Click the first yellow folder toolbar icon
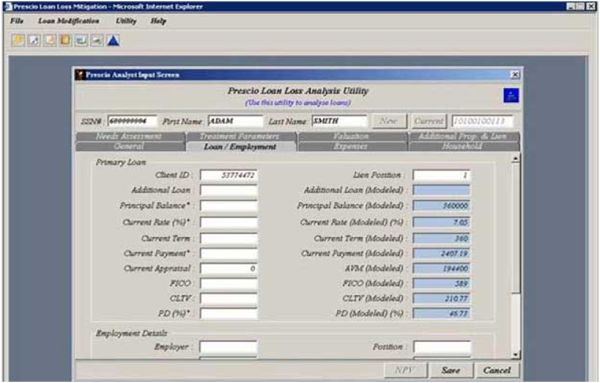The width and height of the screenshot is (600, 383). (18, 40)
